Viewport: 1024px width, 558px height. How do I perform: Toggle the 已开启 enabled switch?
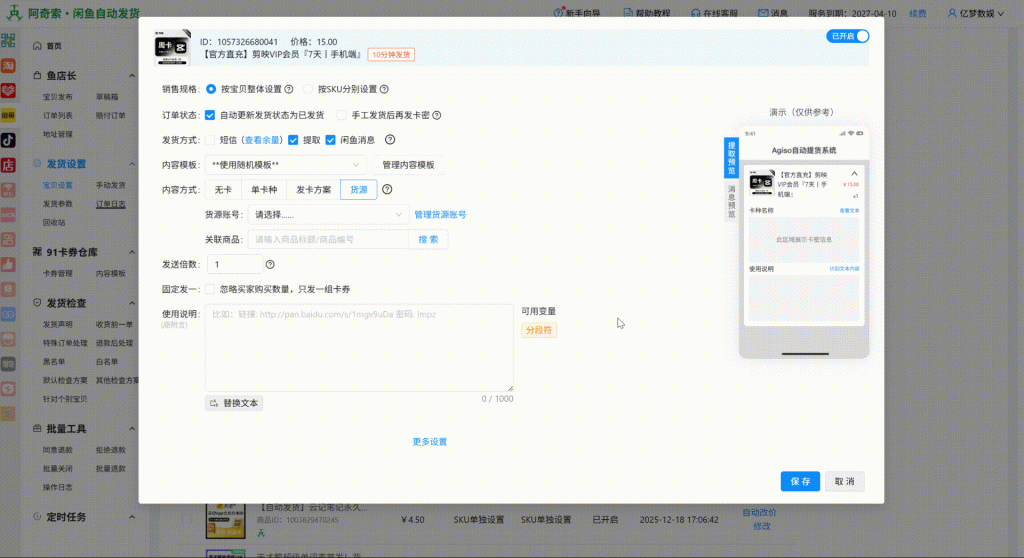pyautogui.click(x=848, y=36)
